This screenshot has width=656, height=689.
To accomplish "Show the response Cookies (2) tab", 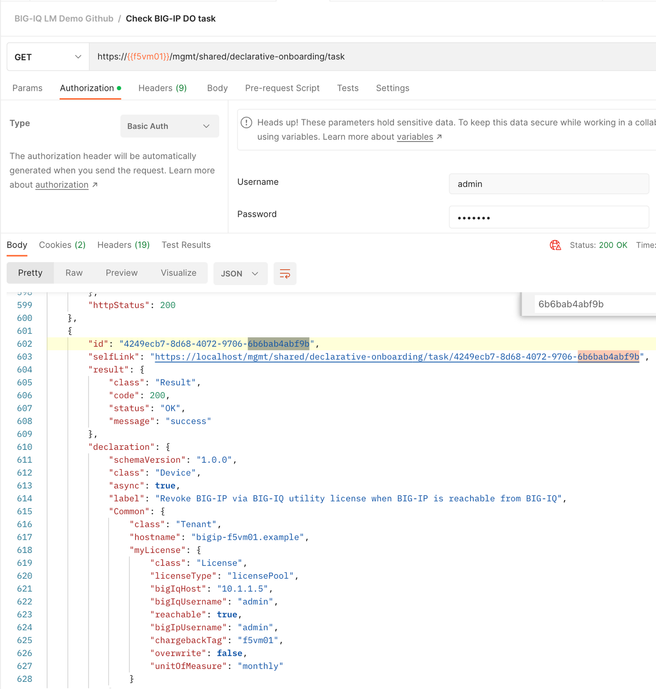I will point(62,245).
